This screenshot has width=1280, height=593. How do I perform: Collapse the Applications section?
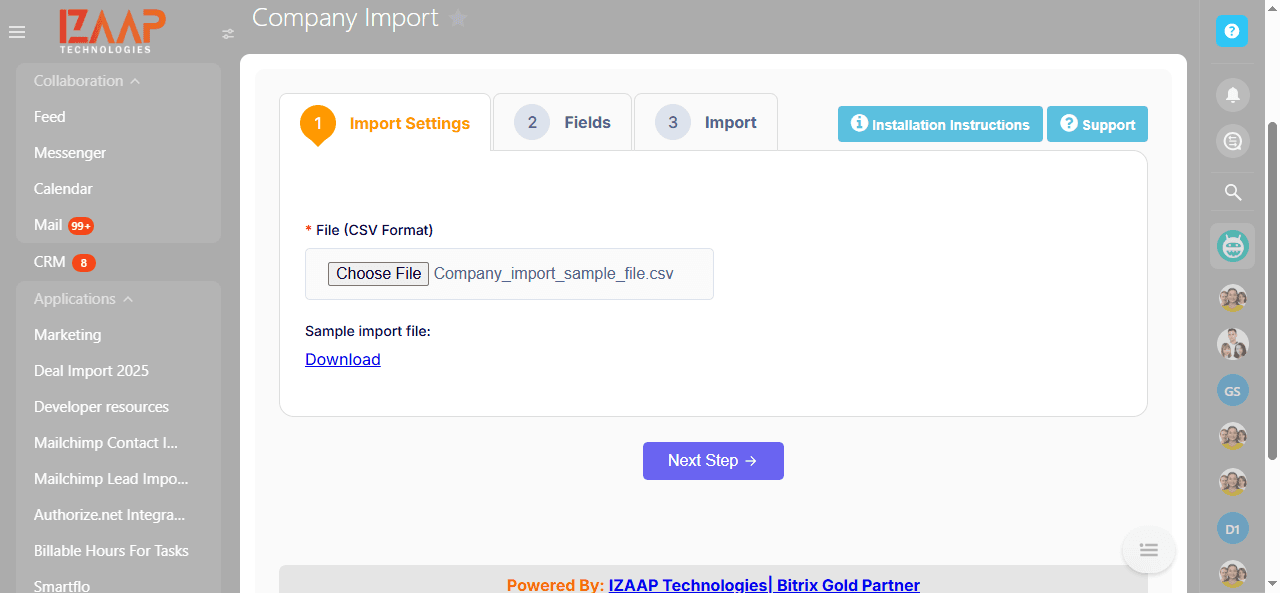click(126, 298)
